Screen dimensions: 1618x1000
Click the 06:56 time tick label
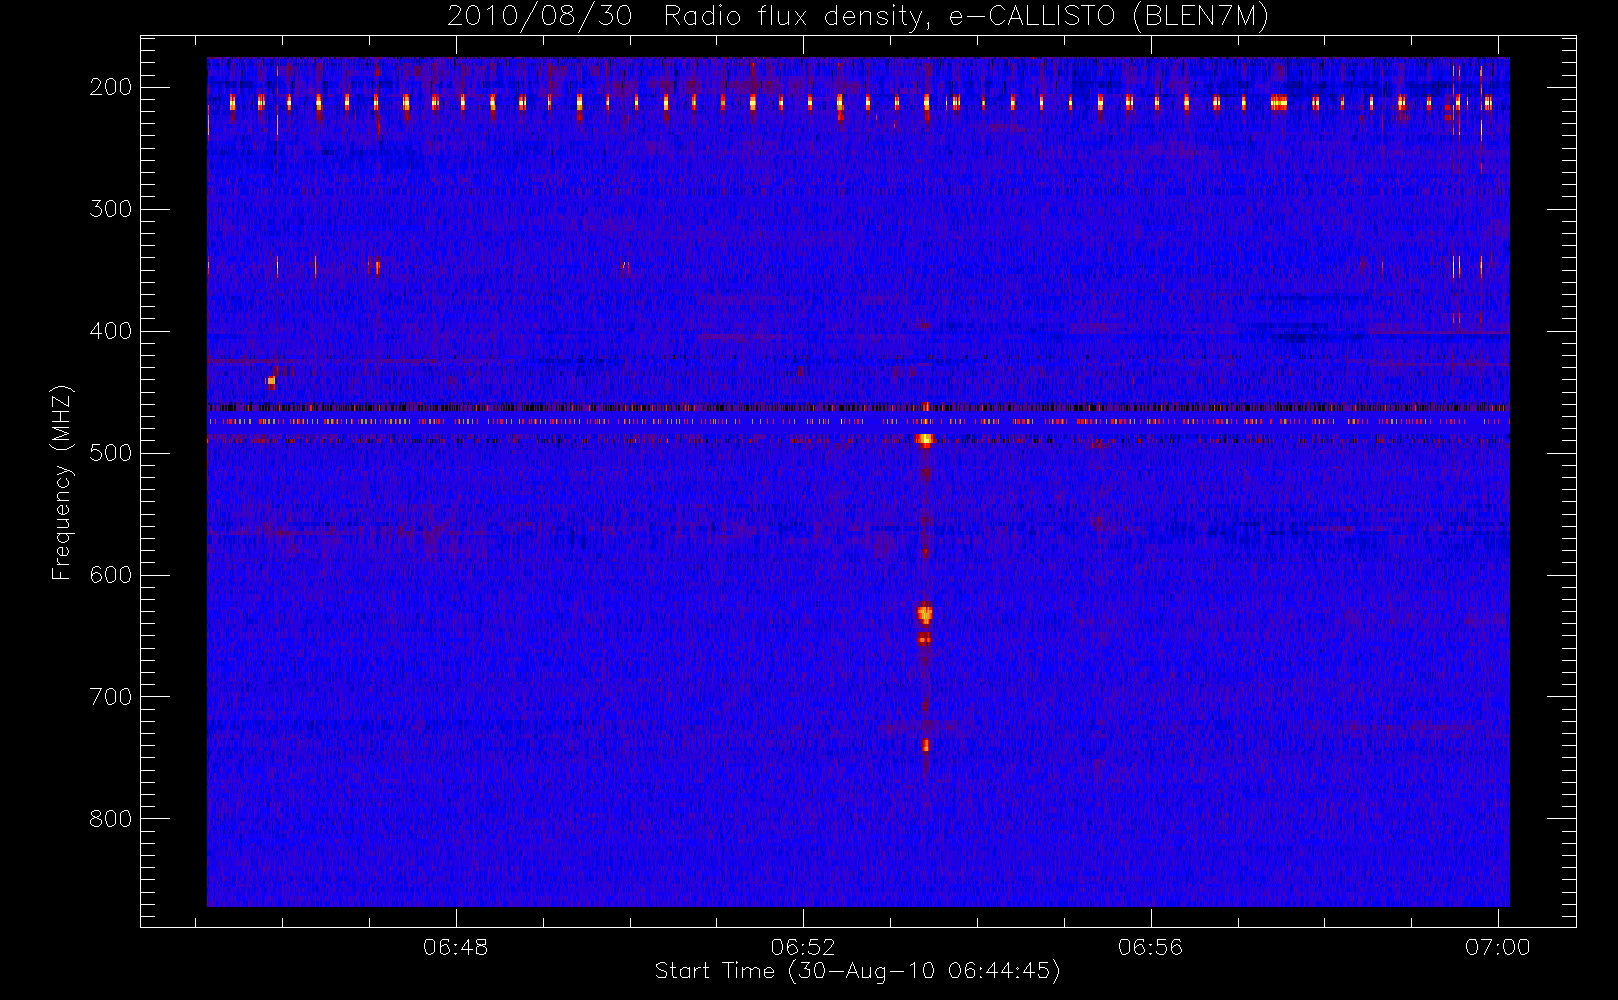[1150, 947]
